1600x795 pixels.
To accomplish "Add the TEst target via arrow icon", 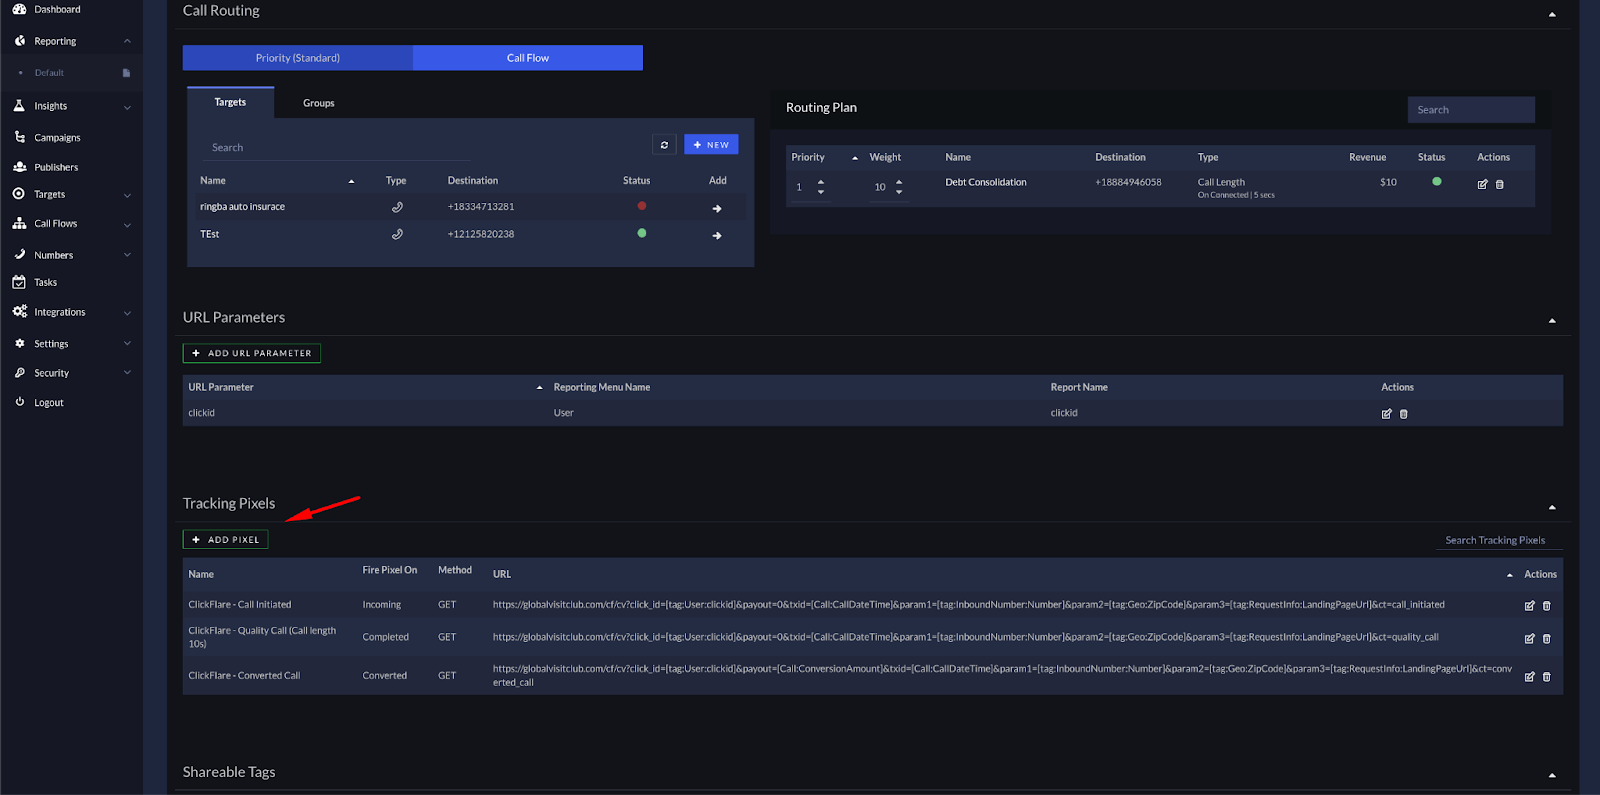I will [x=716, y=236].
